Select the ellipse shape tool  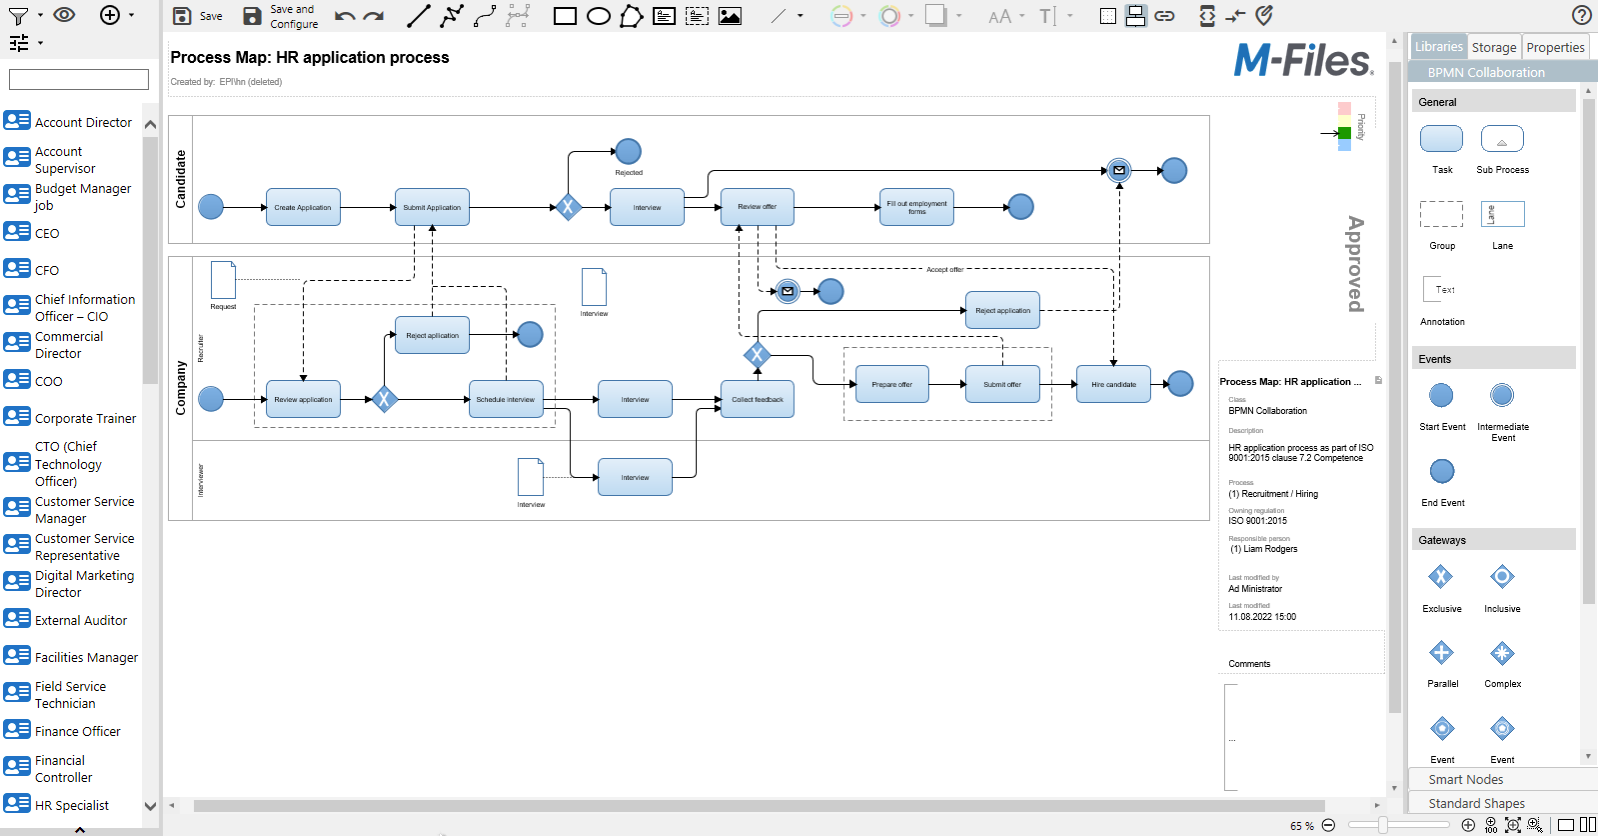click(x=598, y=16)
